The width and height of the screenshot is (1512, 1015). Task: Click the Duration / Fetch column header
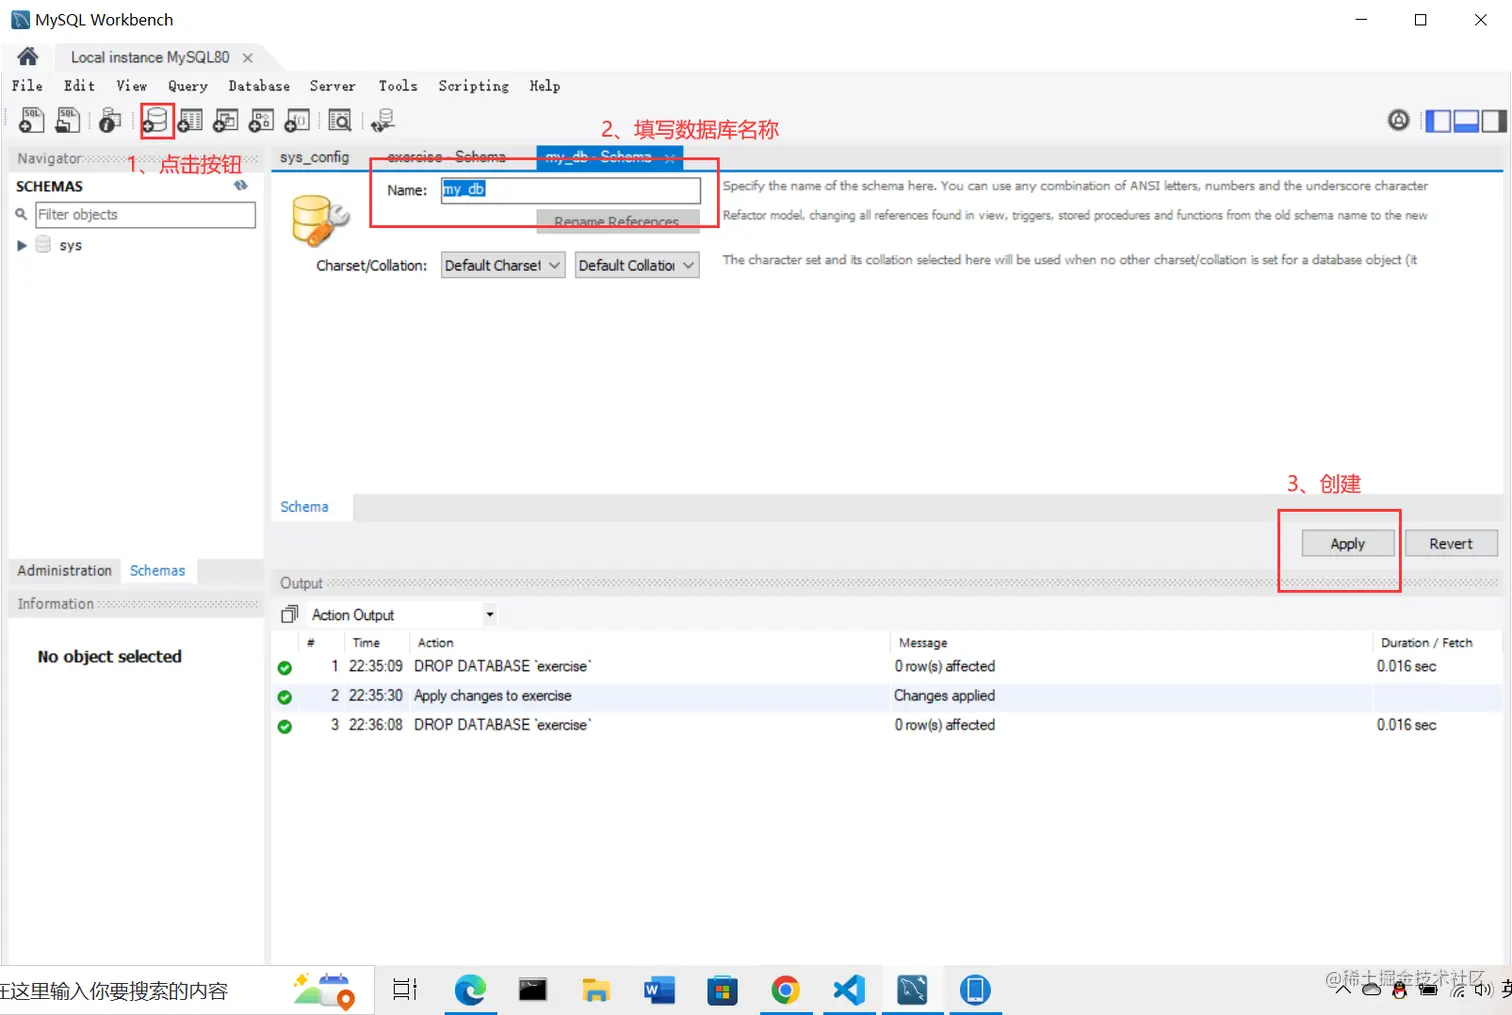(x=1426, y=643)
